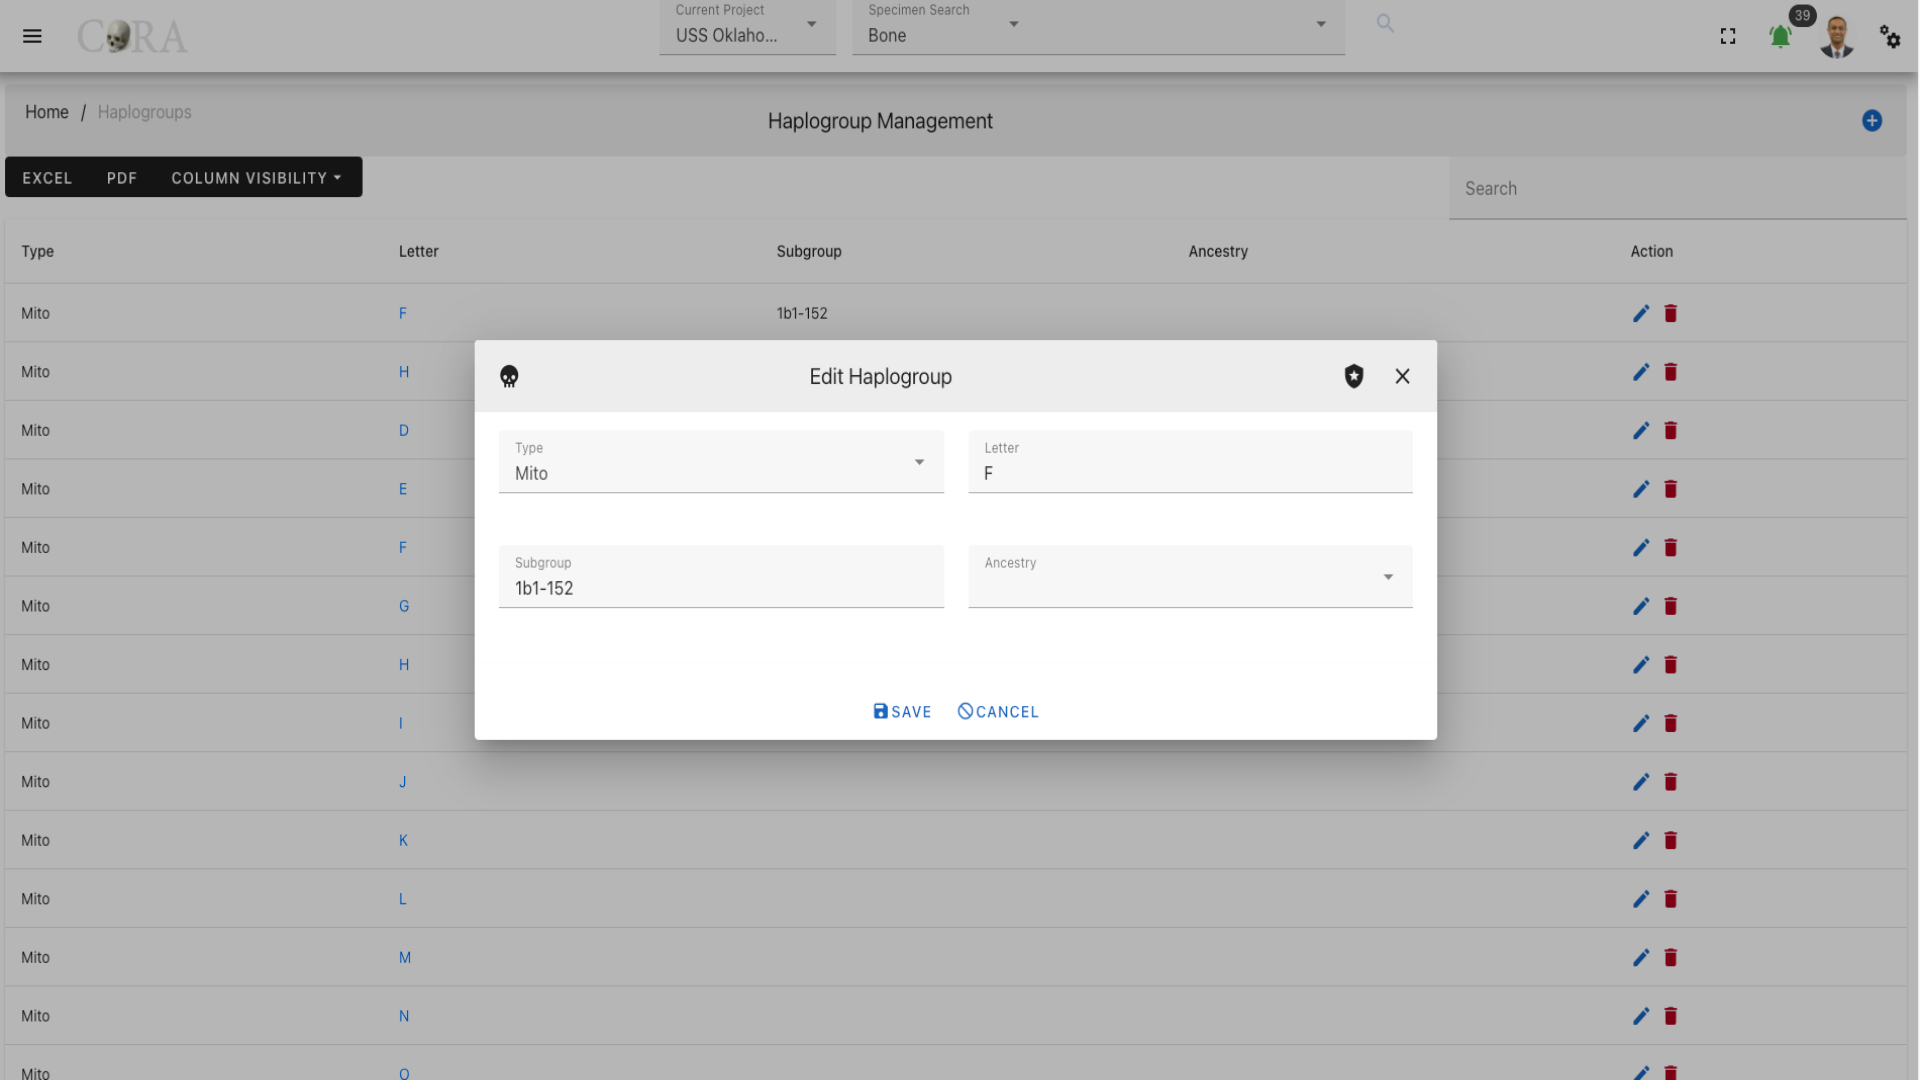Sort by the Type column header

coord(38,252)
